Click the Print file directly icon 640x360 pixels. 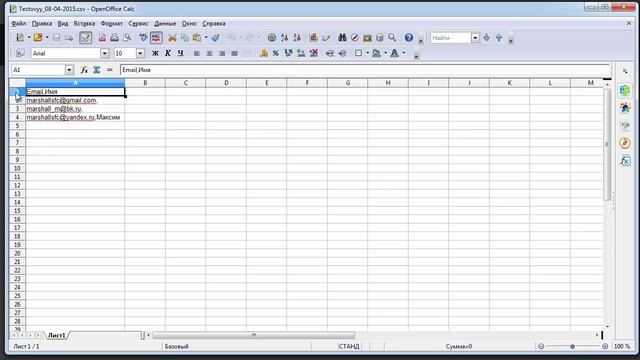tap(115, 38)
